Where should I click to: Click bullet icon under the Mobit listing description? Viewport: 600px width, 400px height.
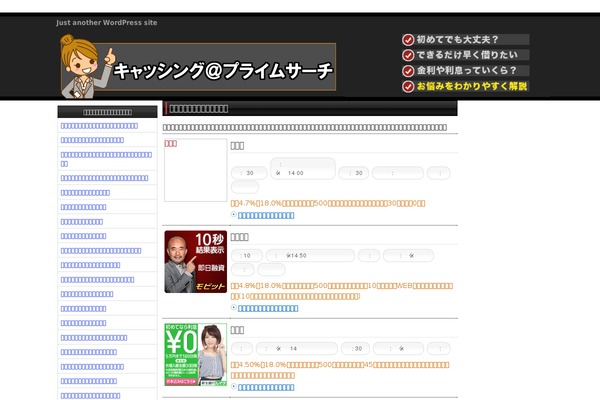tap(233, 307)
